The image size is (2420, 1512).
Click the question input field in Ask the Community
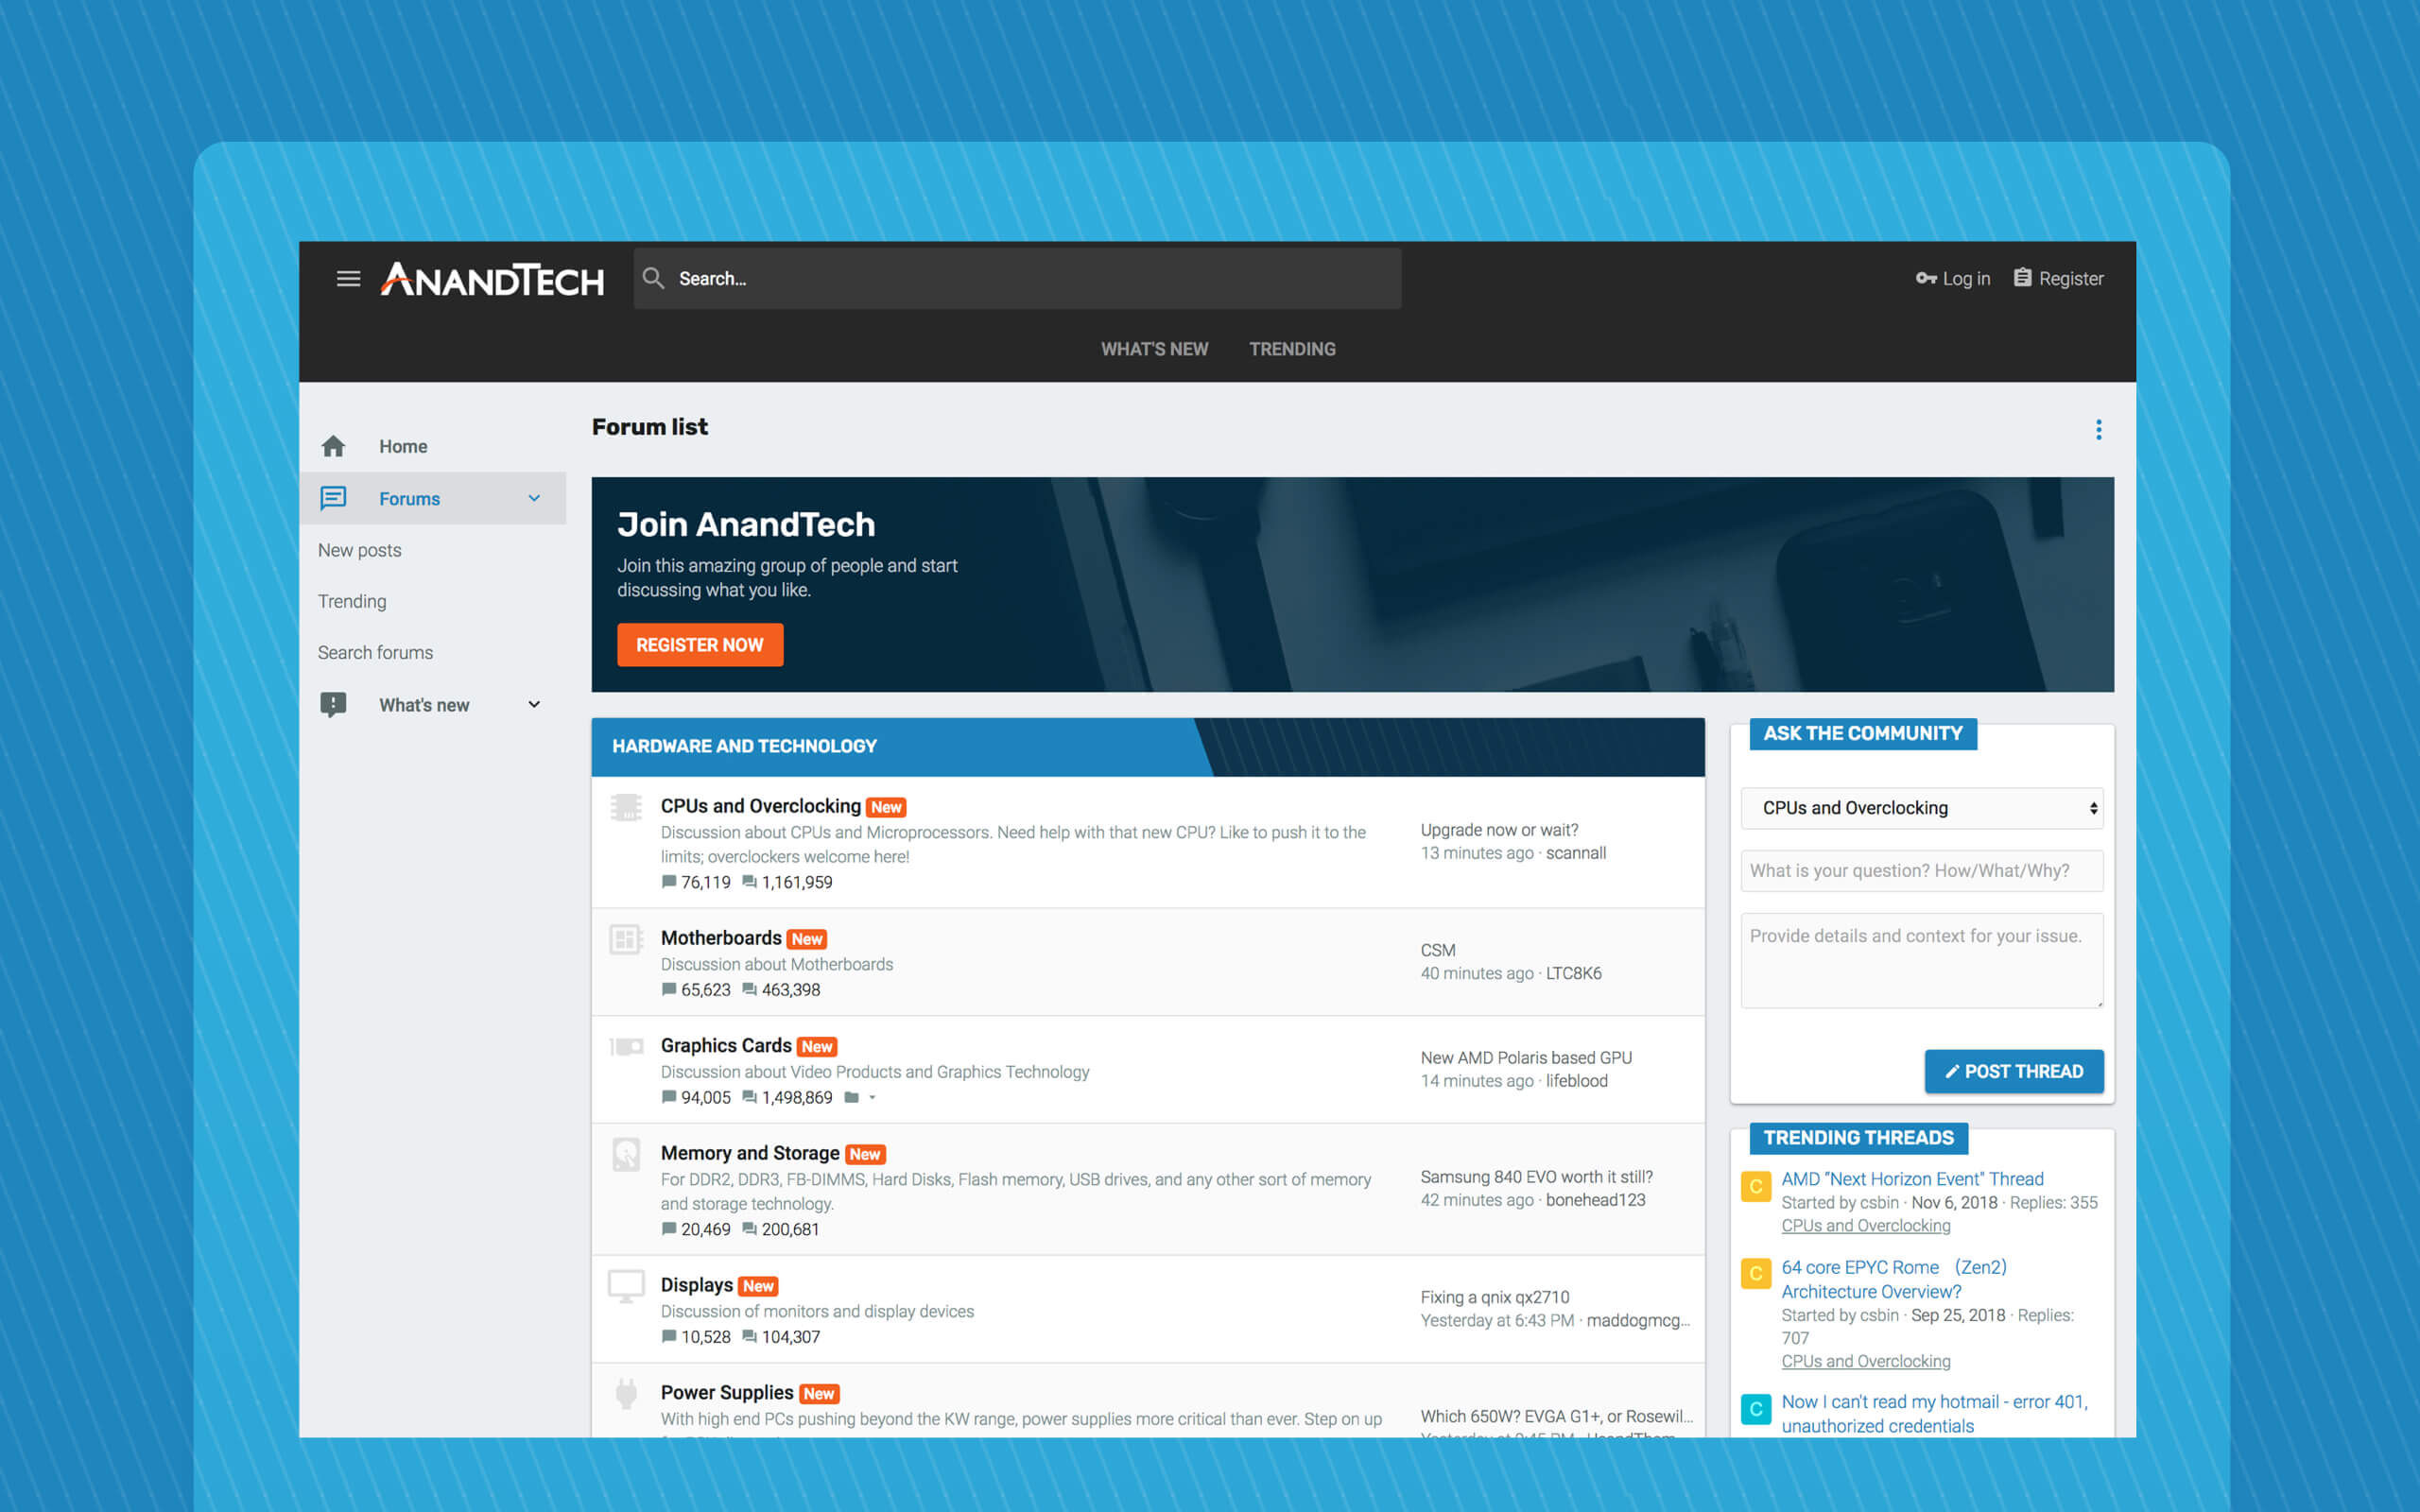(x=1916, y=871)
